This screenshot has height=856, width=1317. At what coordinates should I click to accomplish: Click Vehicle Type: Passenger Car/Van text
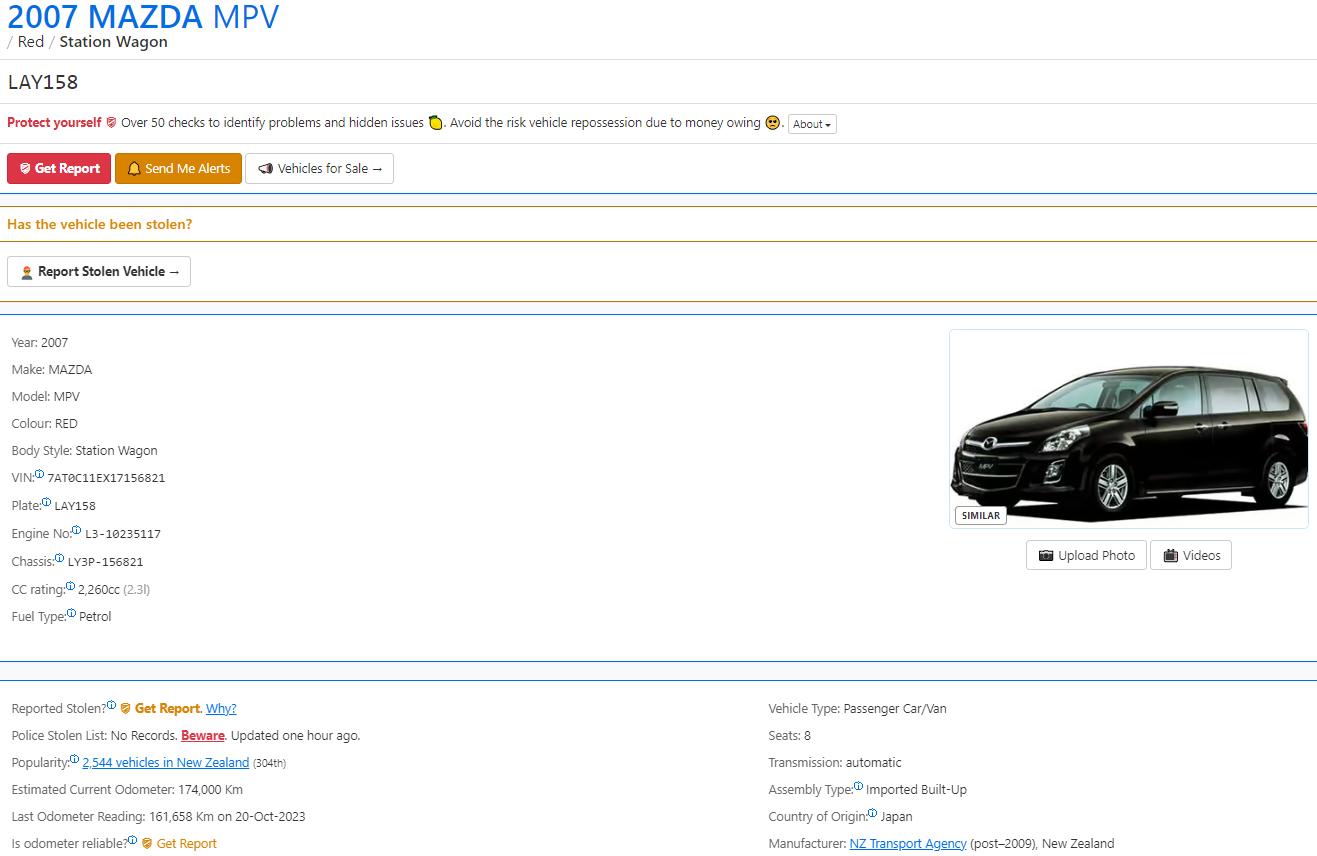857,708
